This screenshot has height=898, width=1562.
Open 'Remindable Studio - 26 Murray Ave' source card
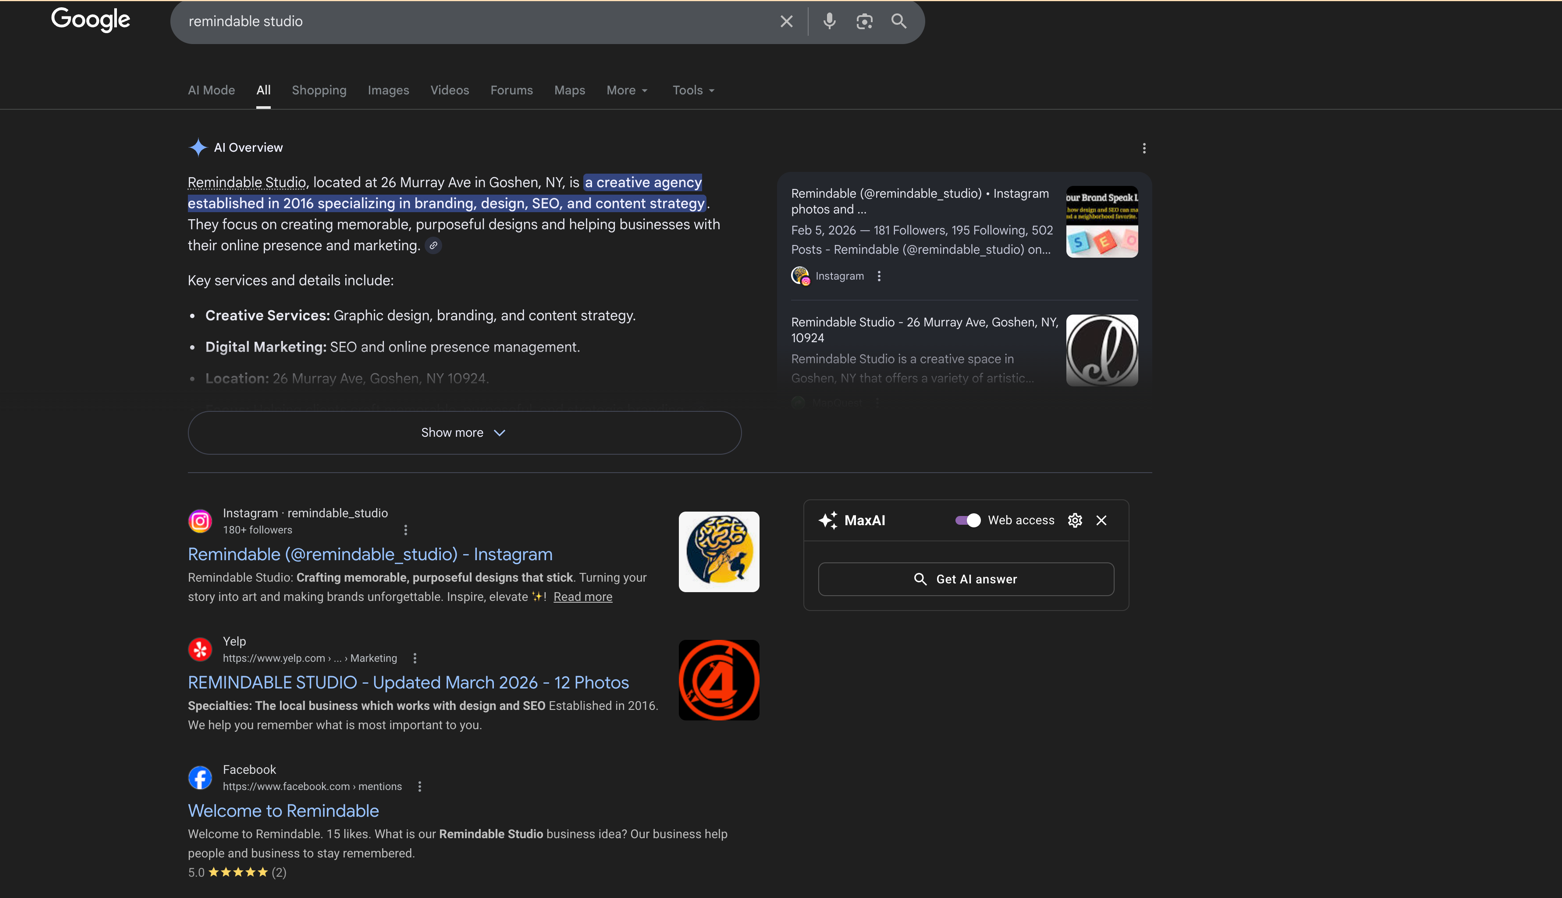pyautogui.click(x=924, y=330)
